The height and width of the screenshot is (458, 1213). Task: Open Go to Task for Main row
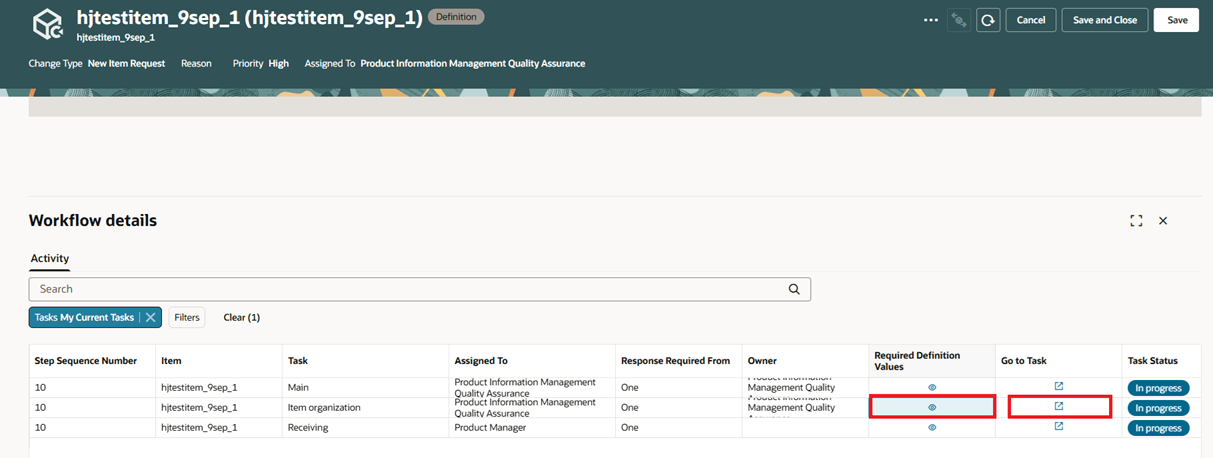1059,386
